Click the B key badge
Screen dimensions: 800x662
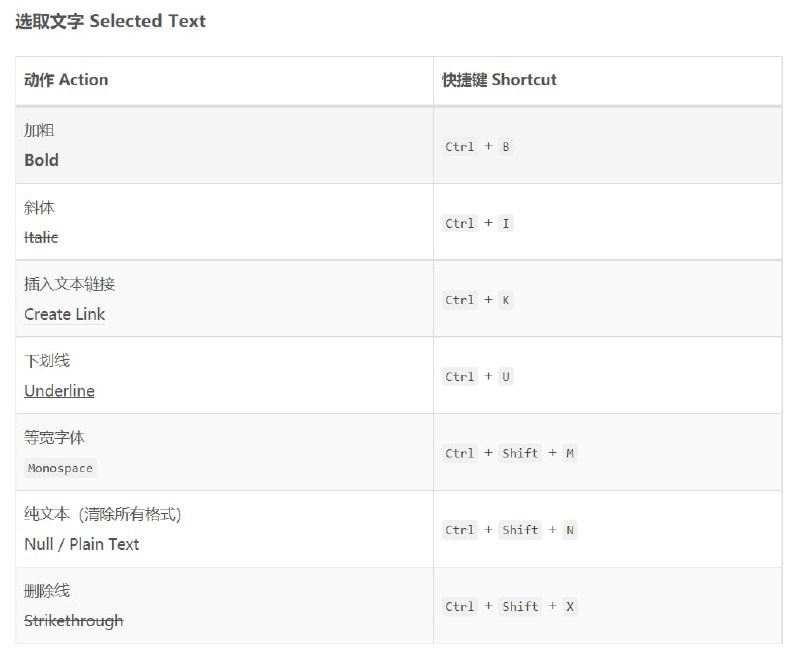pyautogui.click(x=506, y=147)
